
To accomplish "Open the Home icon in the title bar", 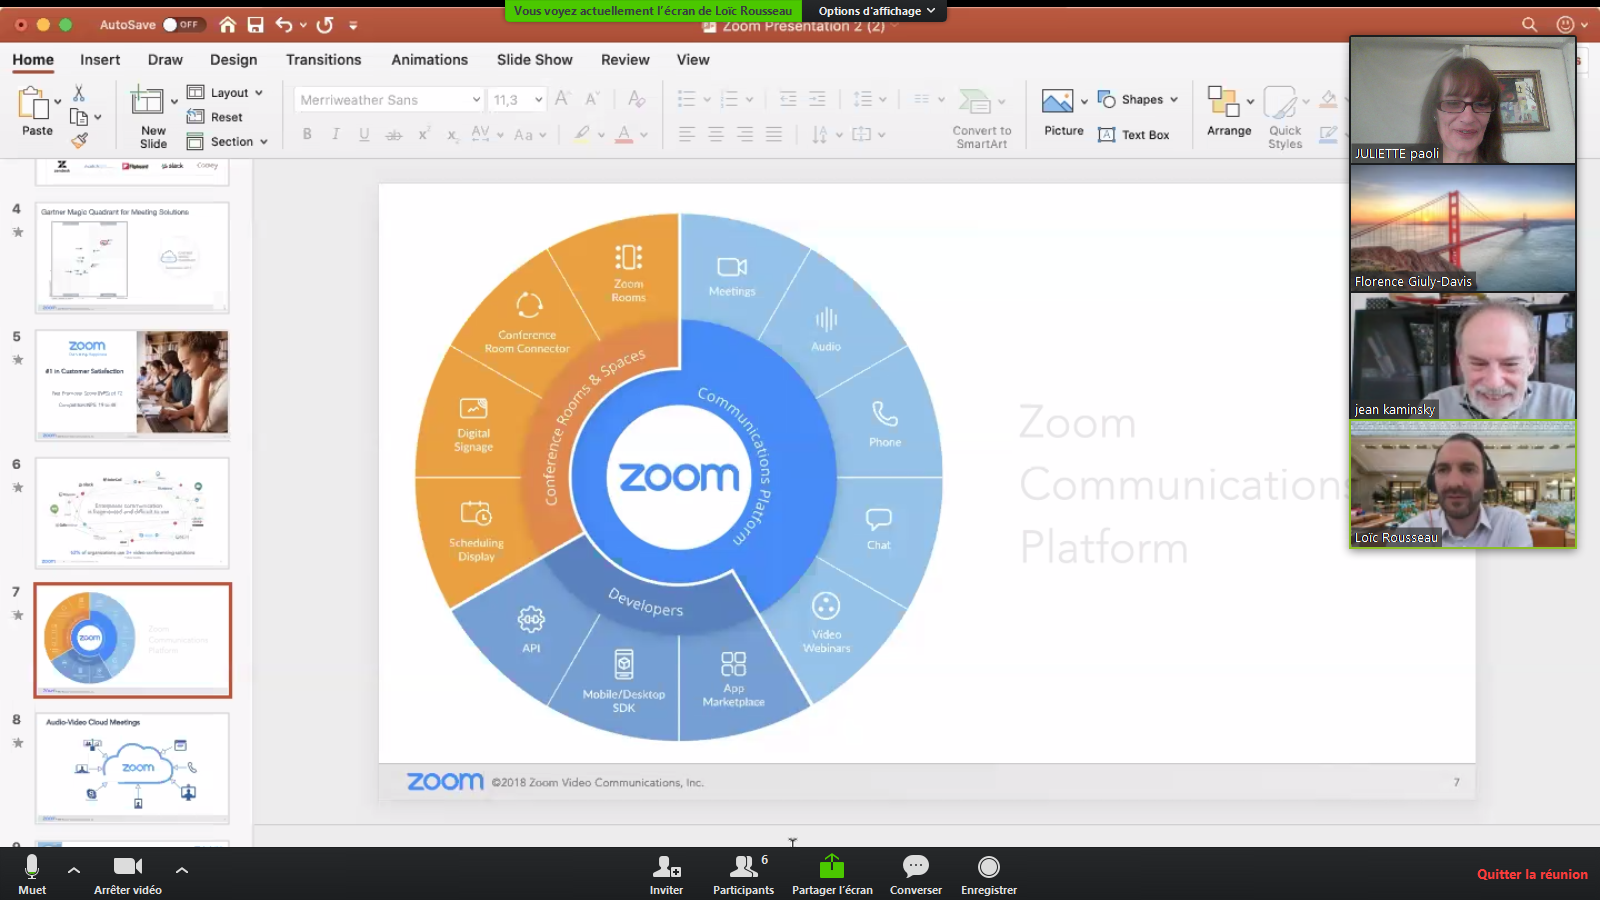I will 228,25.
